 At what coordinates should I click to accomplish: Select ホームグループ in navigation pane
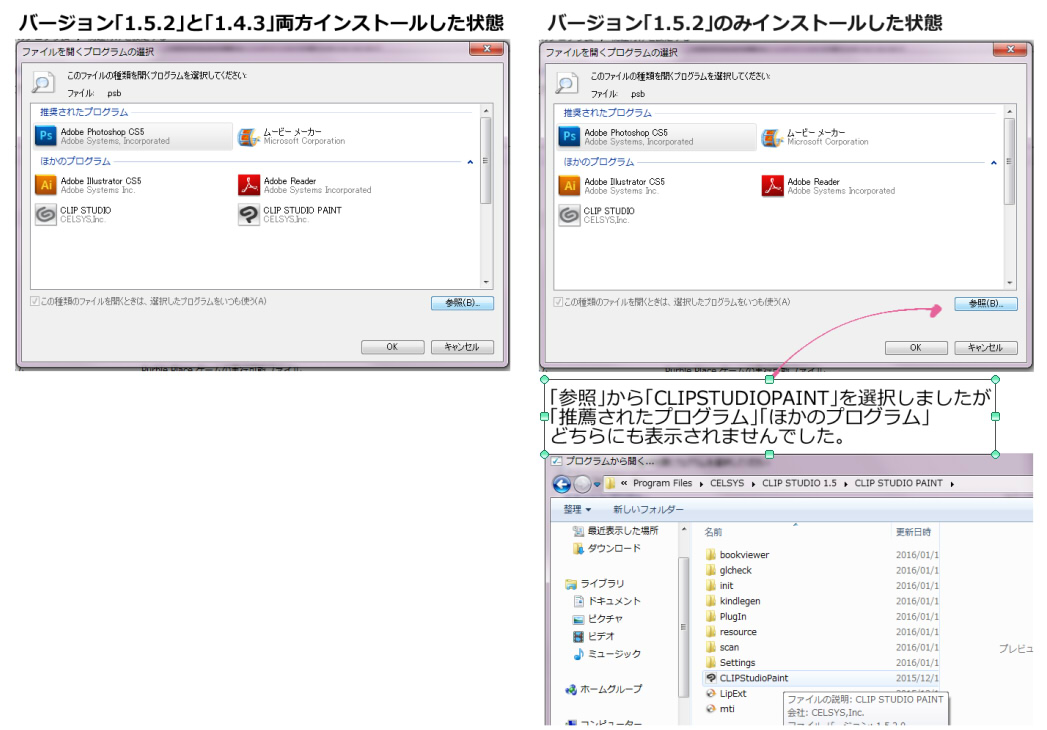604,689
